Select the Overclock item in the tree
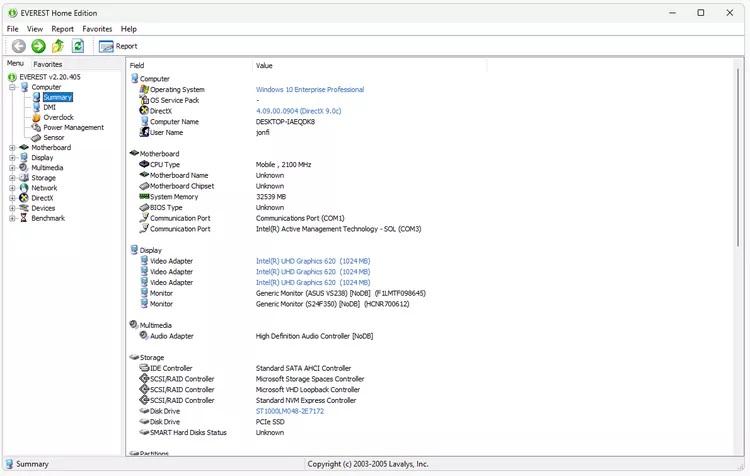 [x=58, y=117]
